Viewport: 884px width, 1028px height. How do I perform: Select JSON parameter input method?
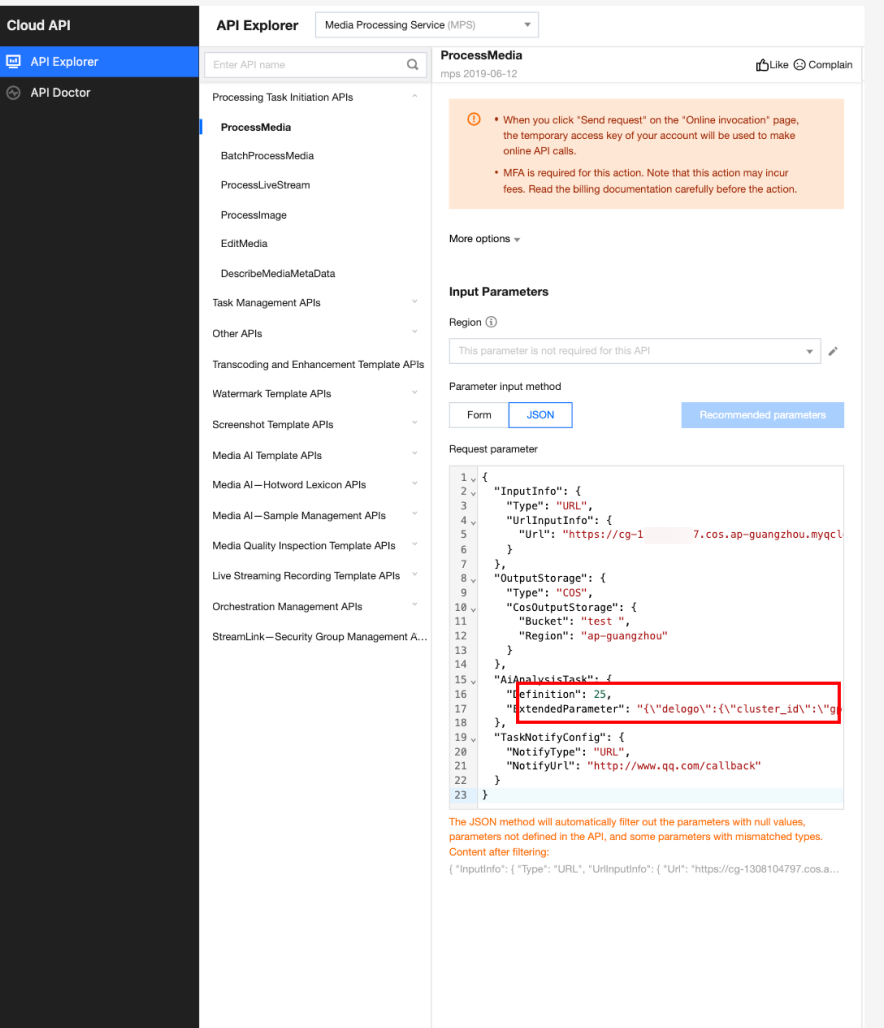[x=540, y=415]
